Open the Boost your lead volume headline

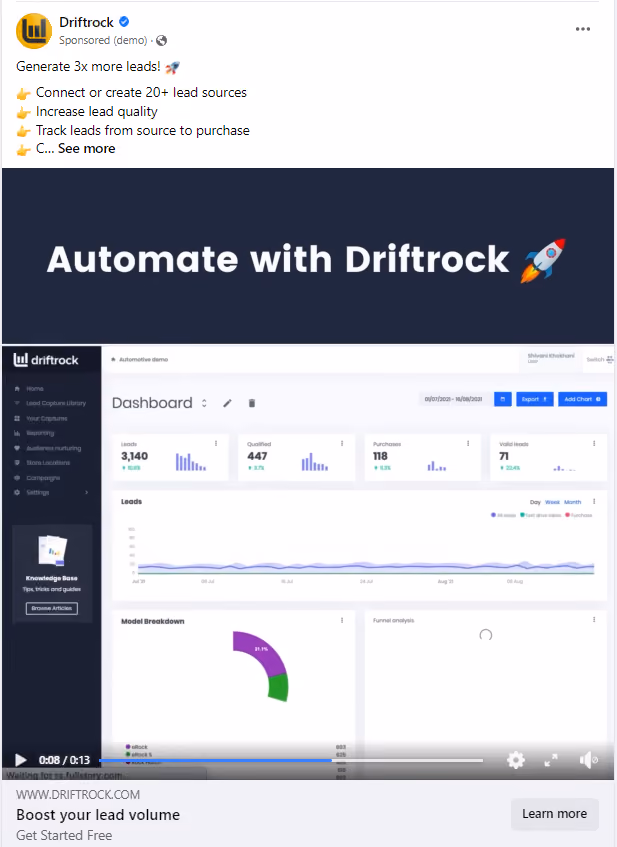pyautogui.click(x=98, y=815)
